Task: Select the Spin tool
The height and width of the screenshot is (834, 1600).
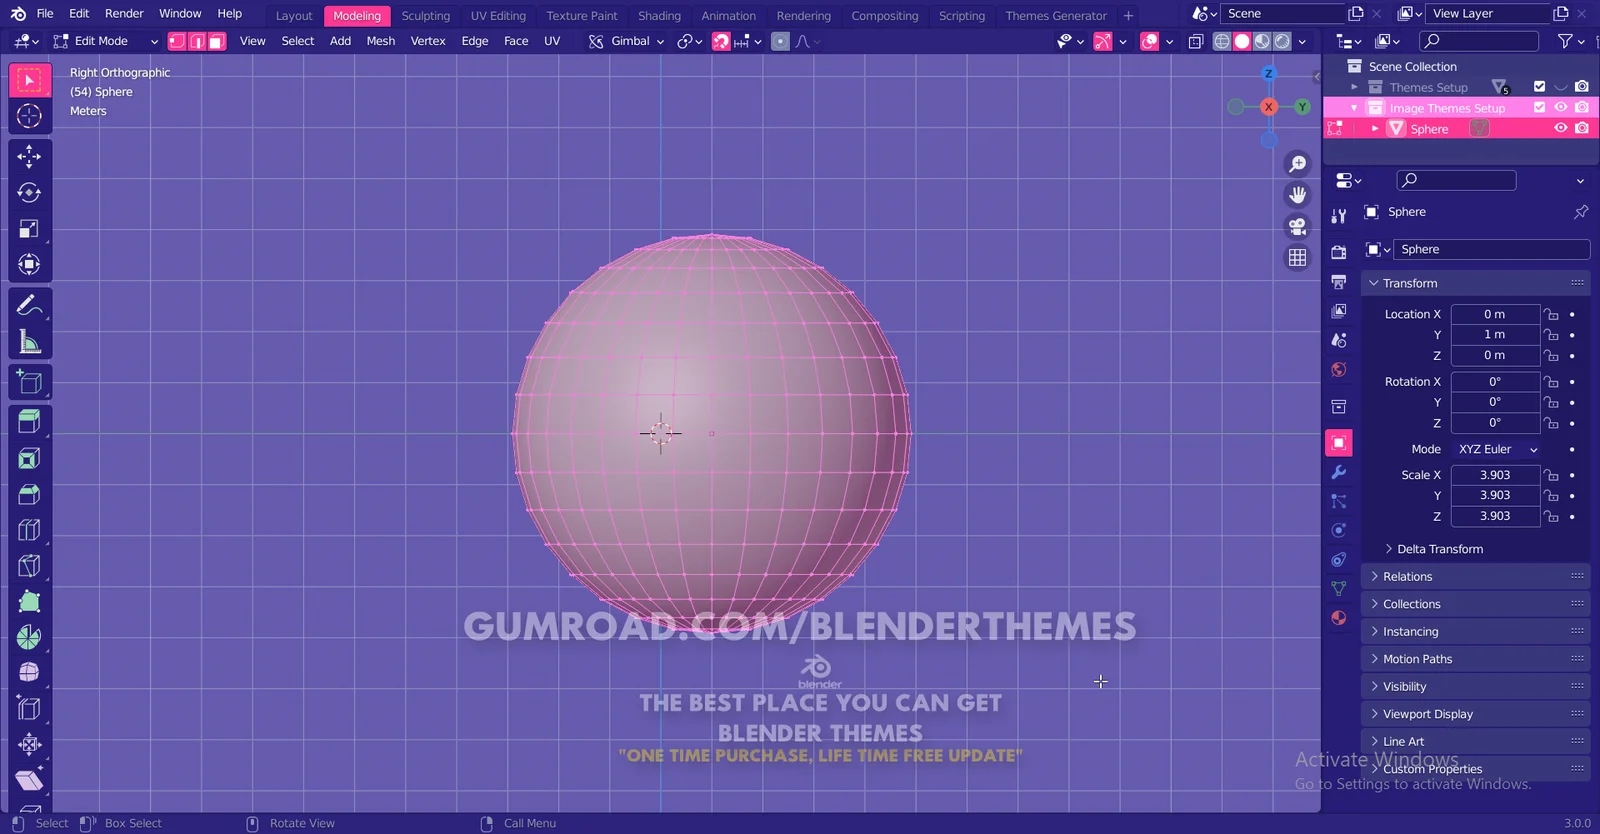Action: pos(29,637)
